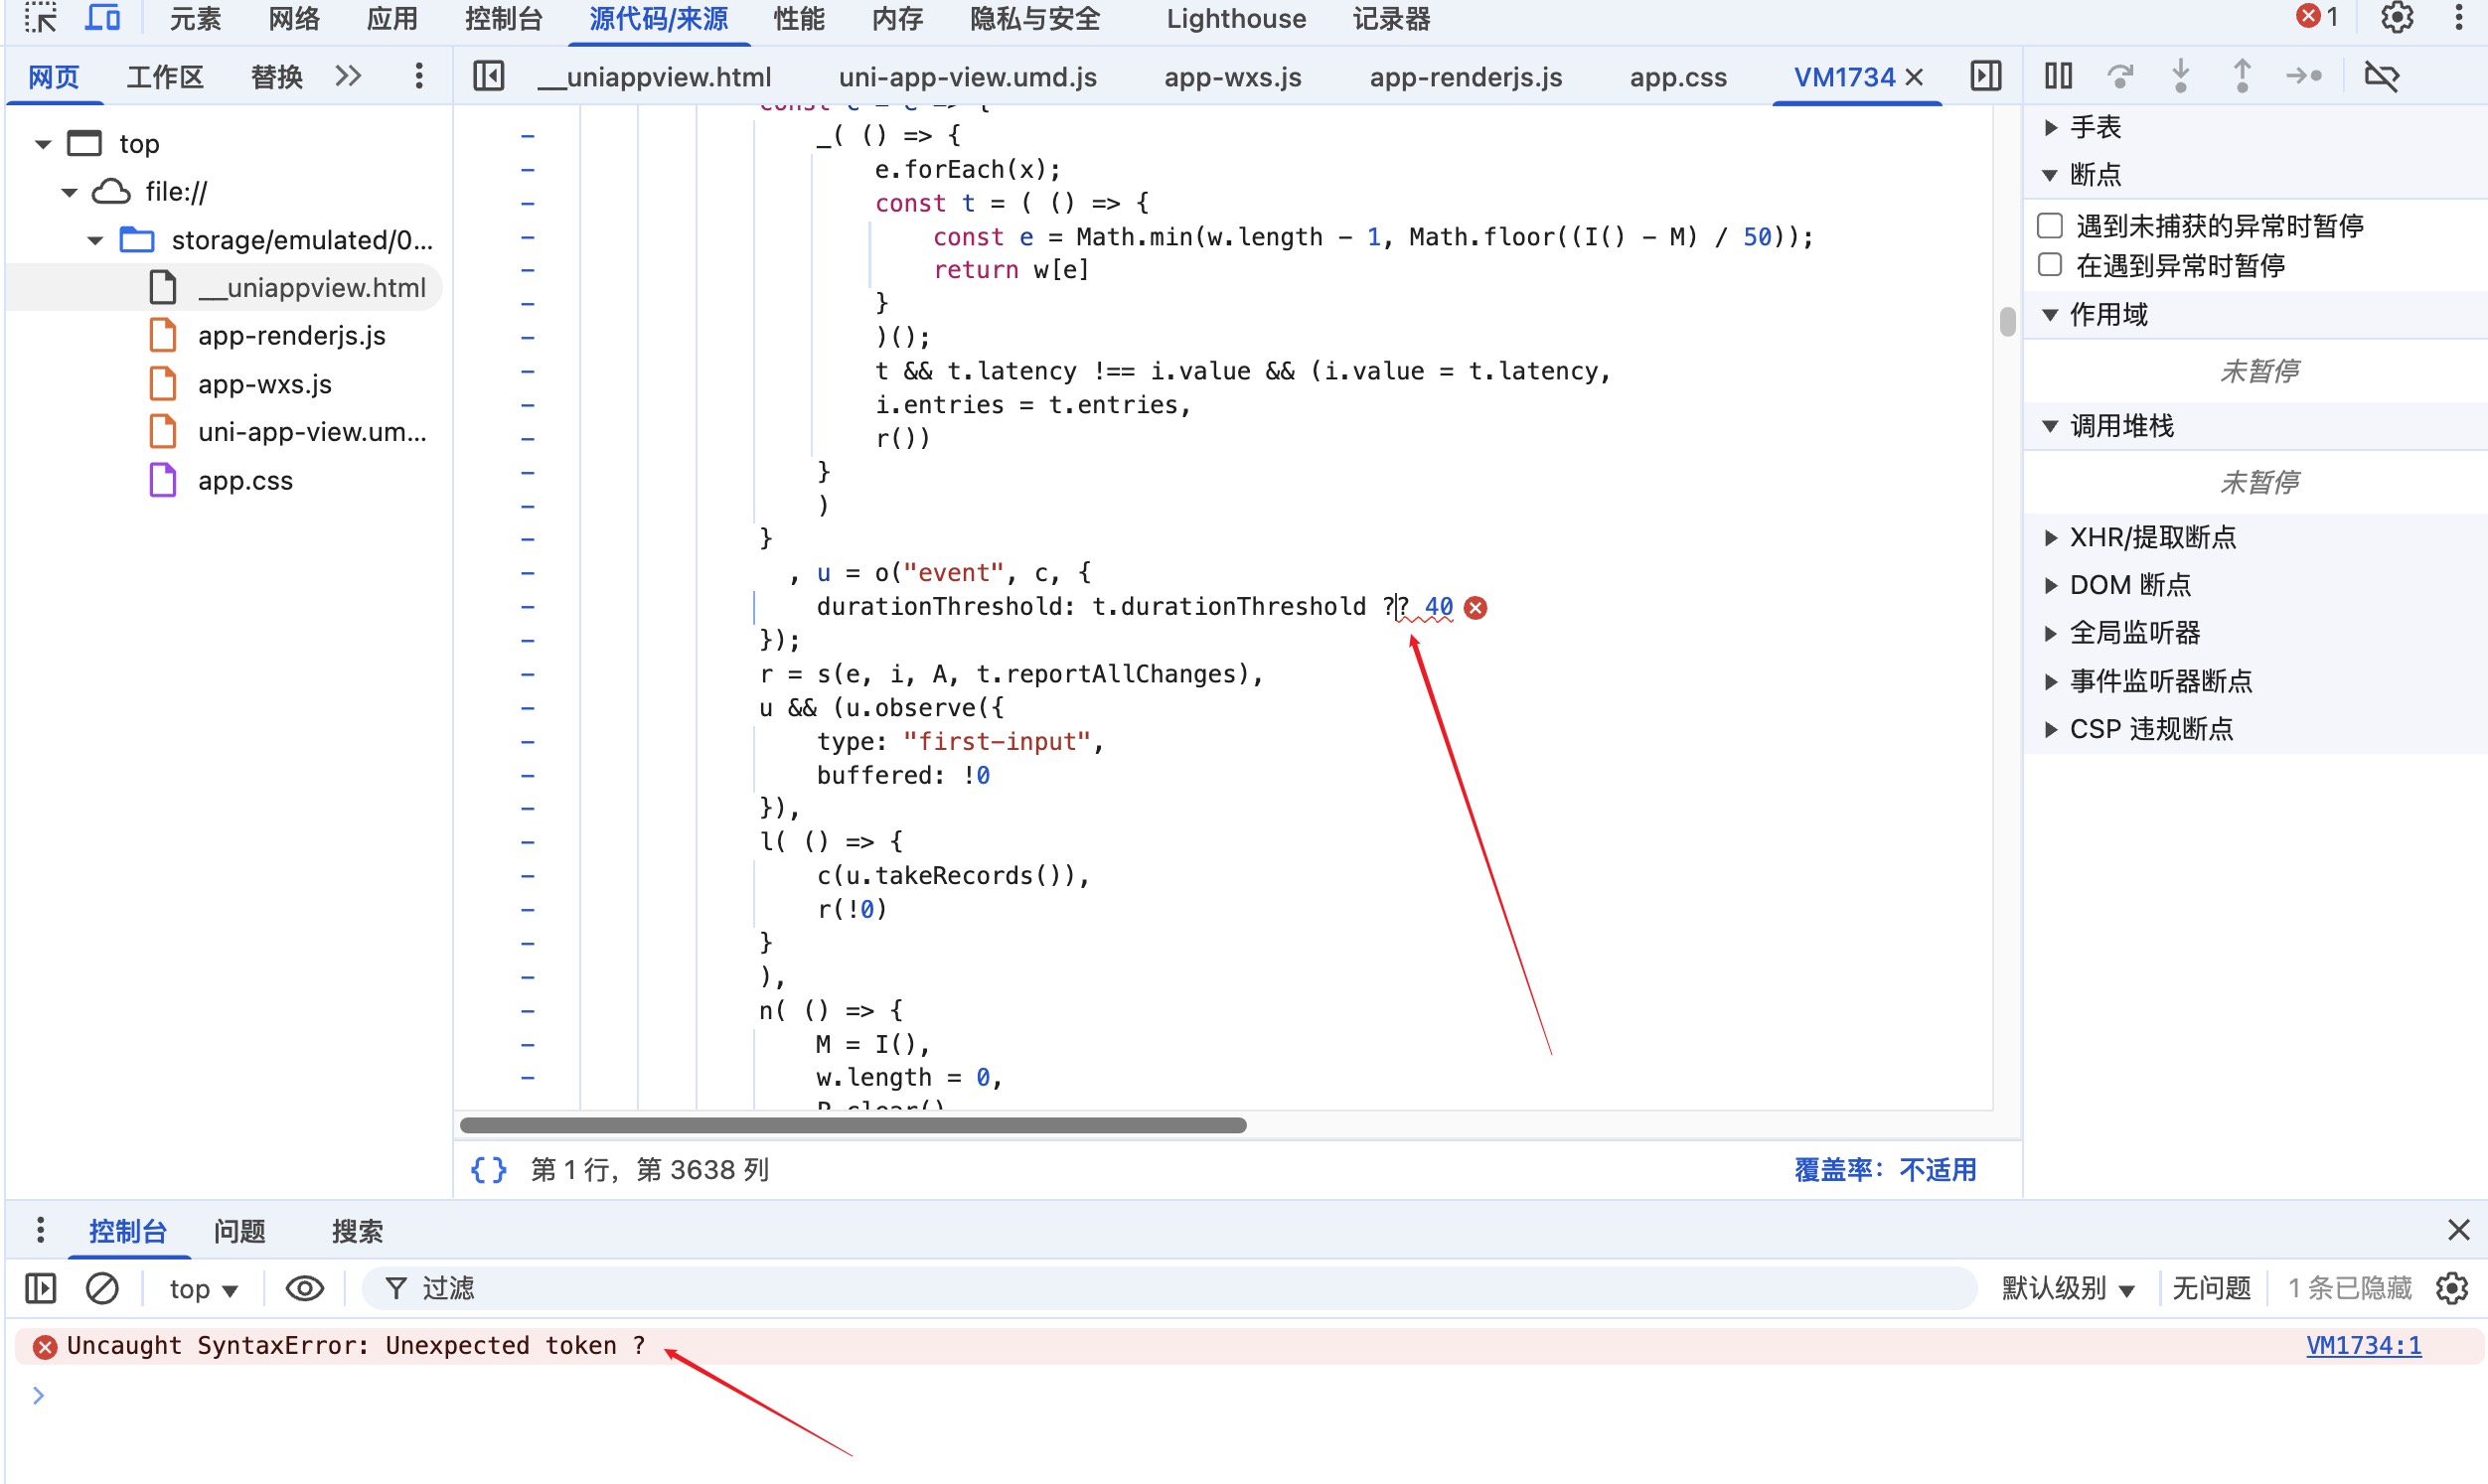Check pause on caught exceptions box
This screenshot has height=1484, width=2488.
click(2050, 265)
